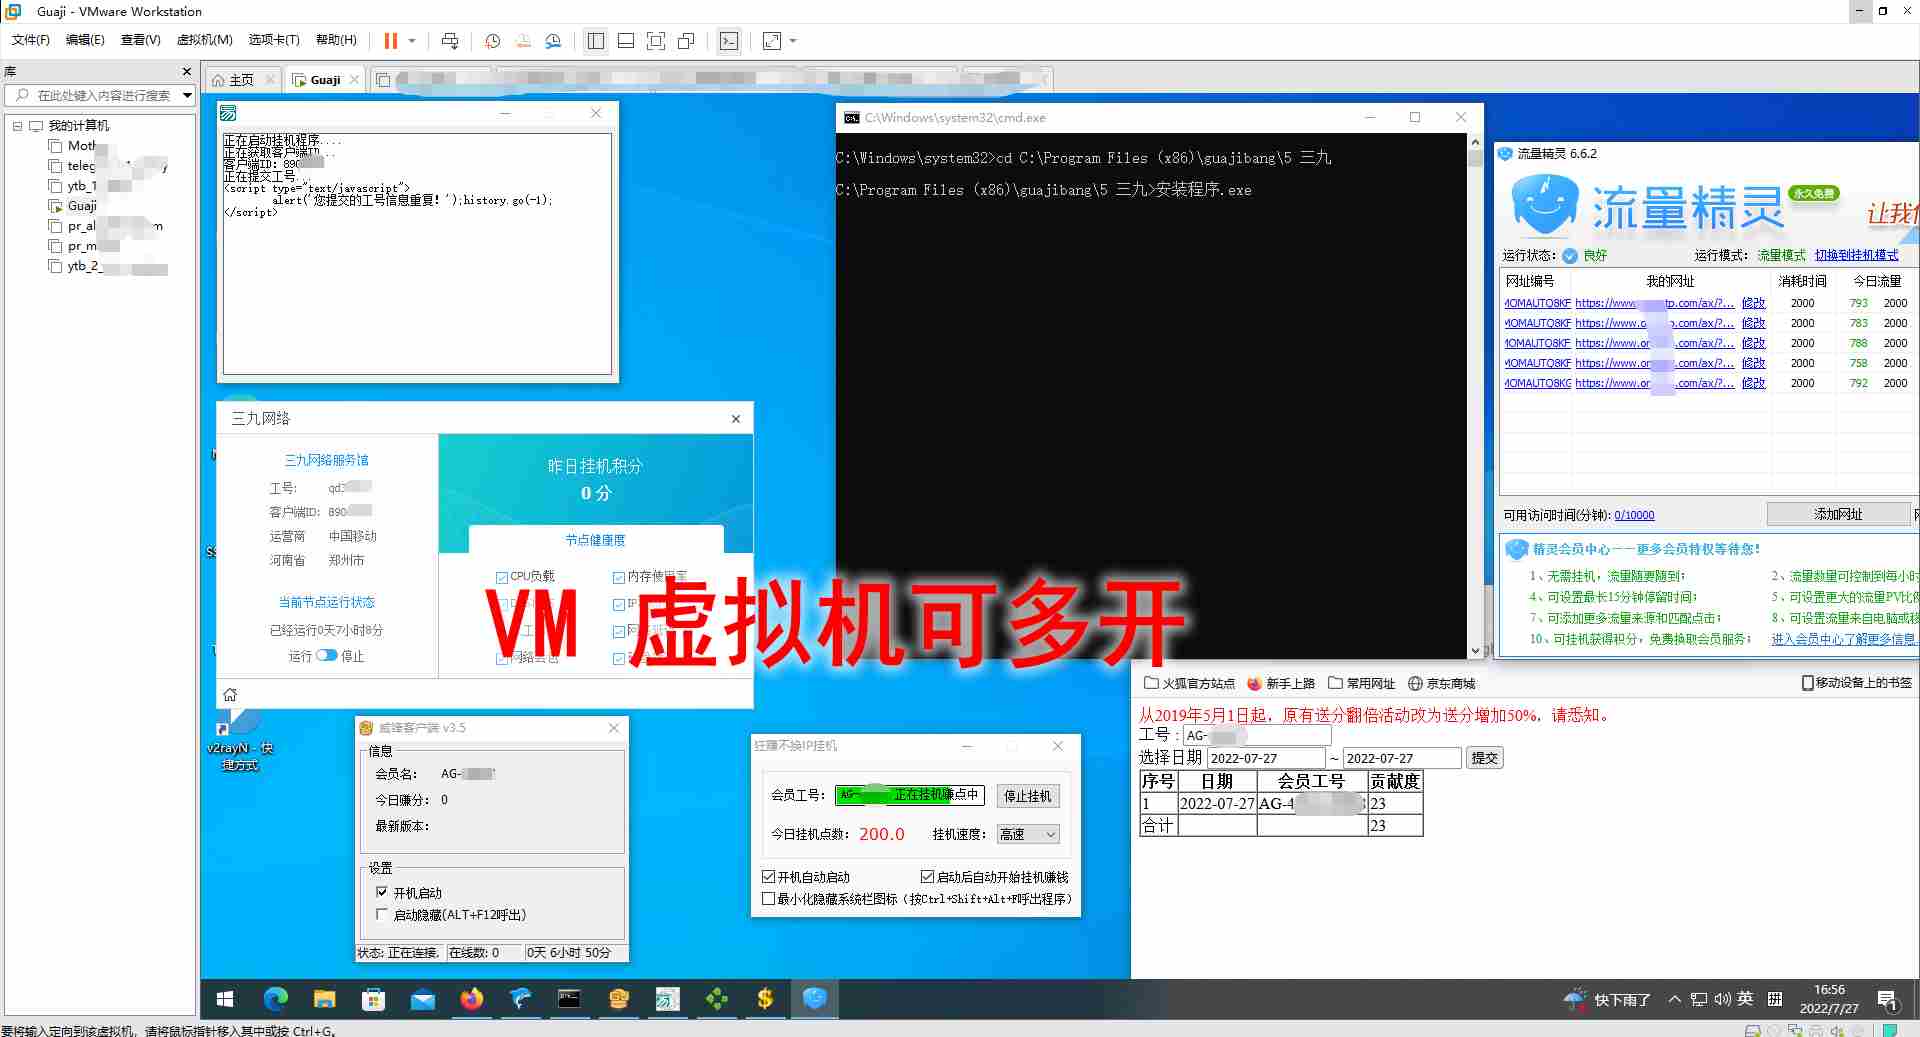The image size is (1920, 1037).
Task: Open the 火狐官方站点 bookmark
Action: pos(1189,684)
